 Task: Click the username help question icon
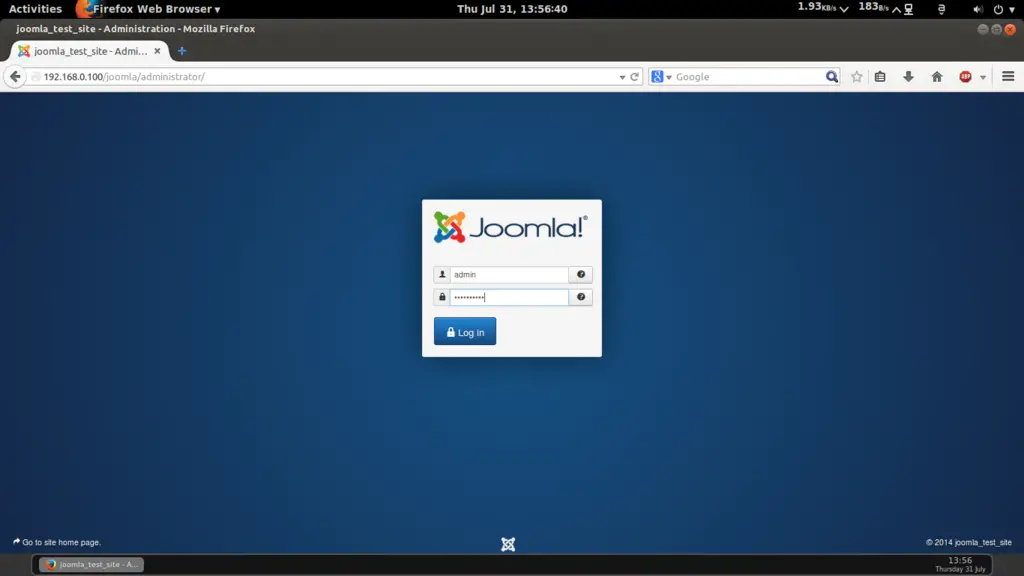point(581,274)
